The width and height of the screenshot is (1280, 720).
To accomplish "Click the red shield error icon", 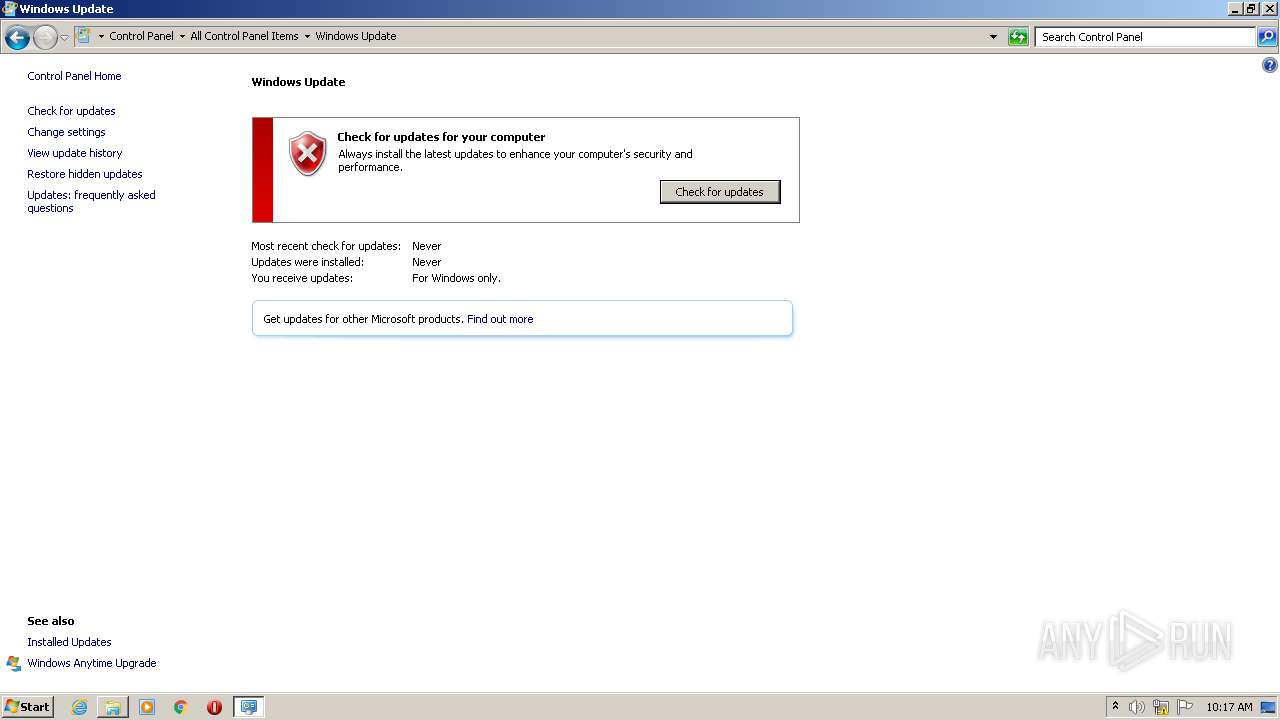I will [x=308, y=154].
